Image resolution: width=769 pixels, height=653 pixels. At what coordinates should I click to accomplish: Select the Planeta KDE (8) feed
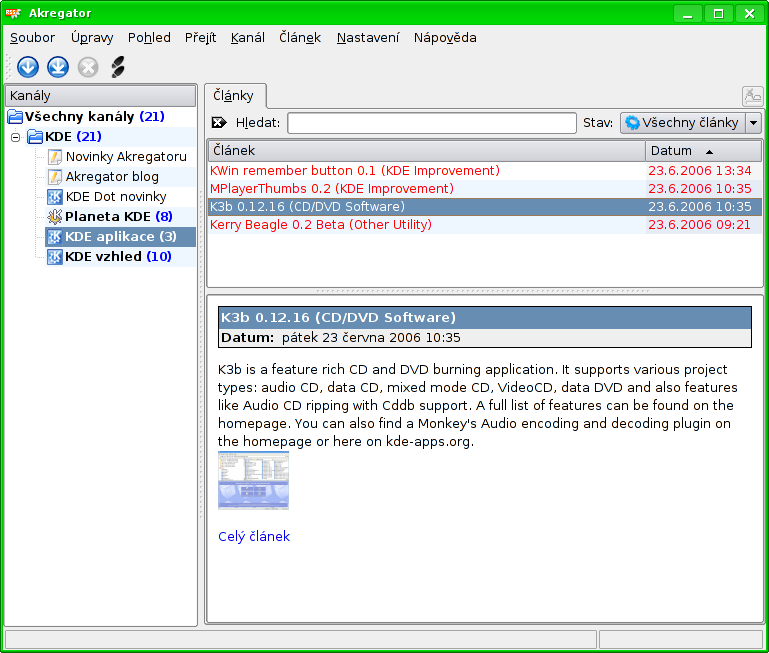click(x=119, y=216)
